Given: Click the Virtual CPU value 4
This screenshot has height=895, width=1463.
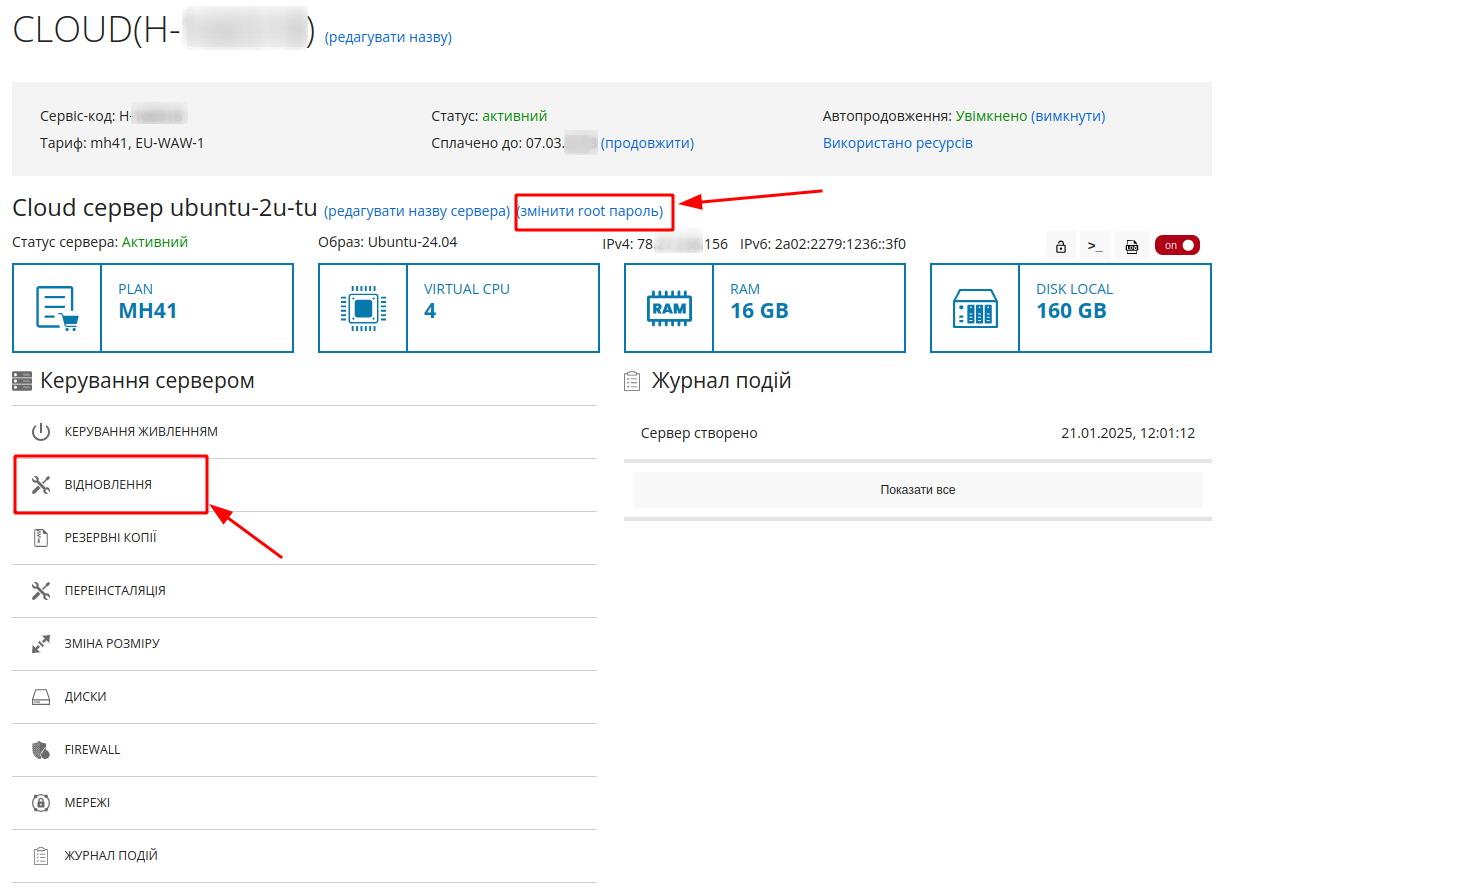Looking at the screenshot, I should pos(430,311).
